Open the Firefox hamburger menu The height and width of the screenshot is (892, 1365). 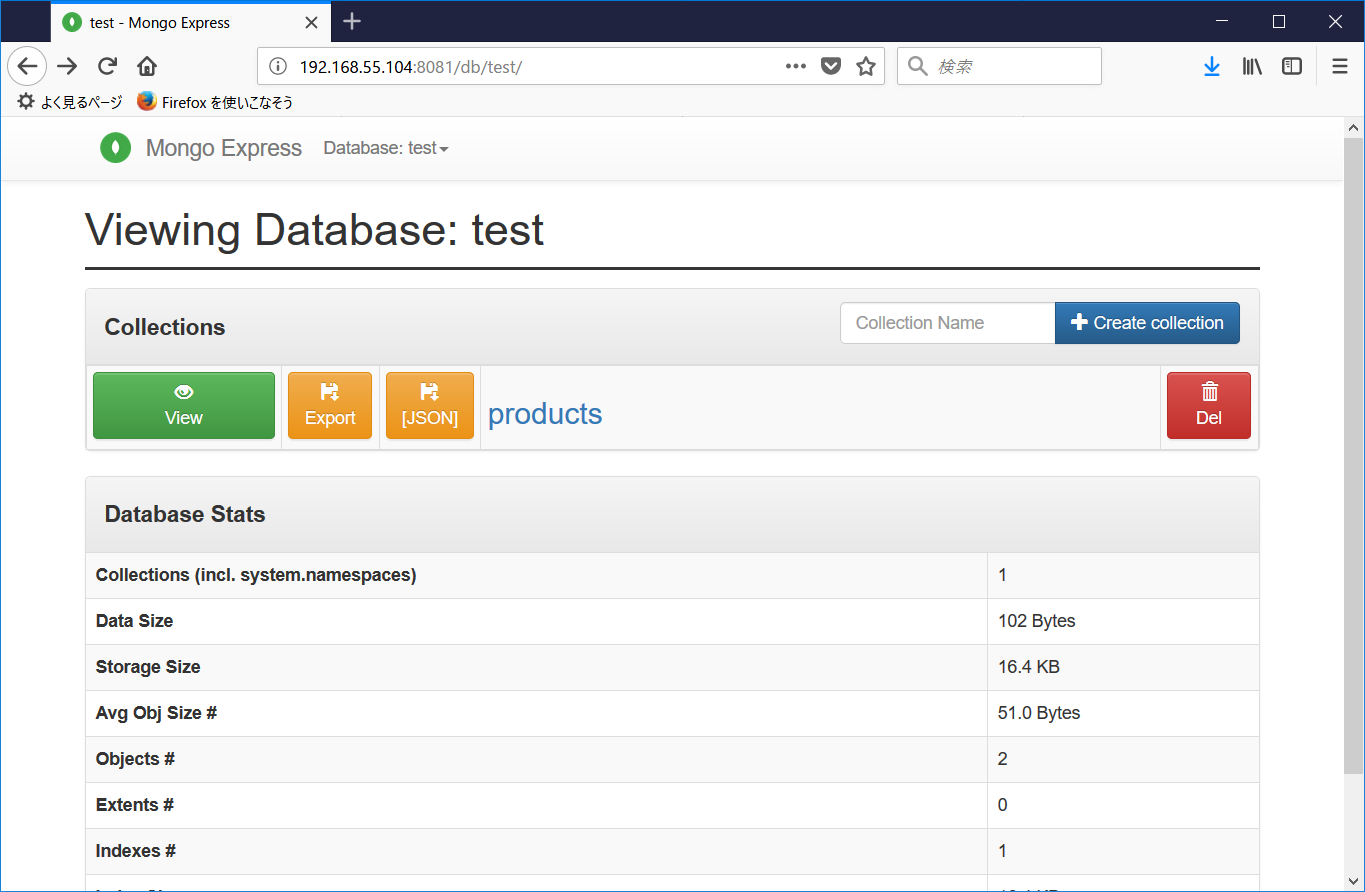[x=1339, y=66]
